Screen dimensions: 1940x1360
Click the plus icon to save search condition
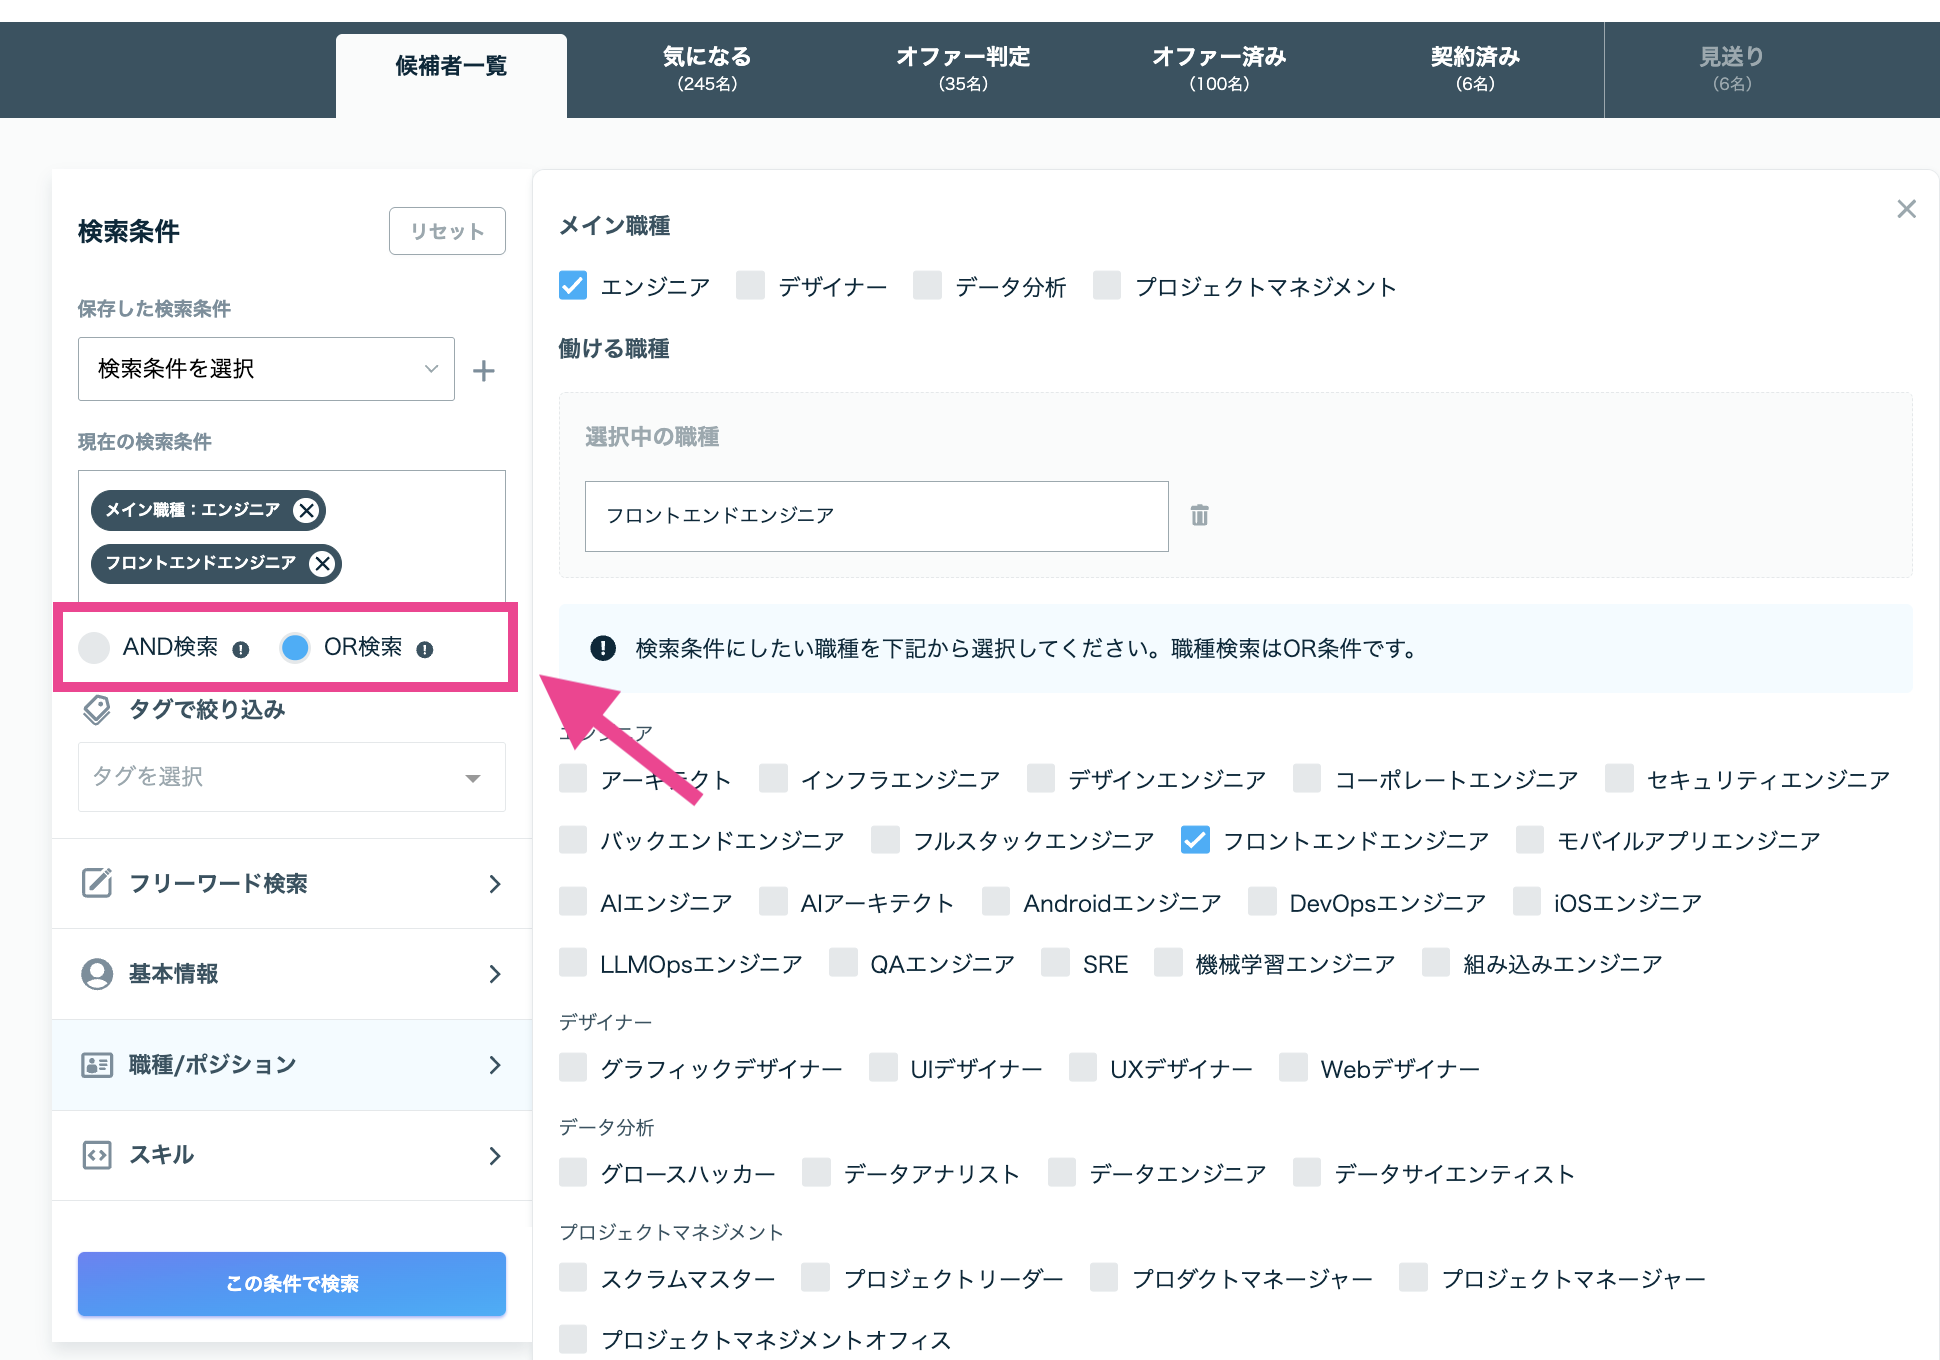coord(484,371)
